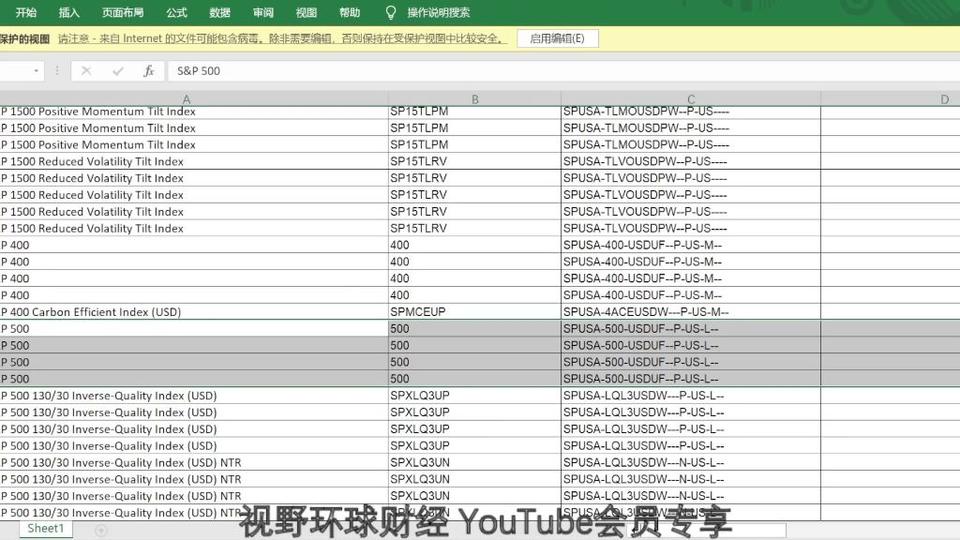The width and height of the screenshot is (960, 540).
Task: Open the 审阅 ribbon tab
Action: click(x=263, y=12)
